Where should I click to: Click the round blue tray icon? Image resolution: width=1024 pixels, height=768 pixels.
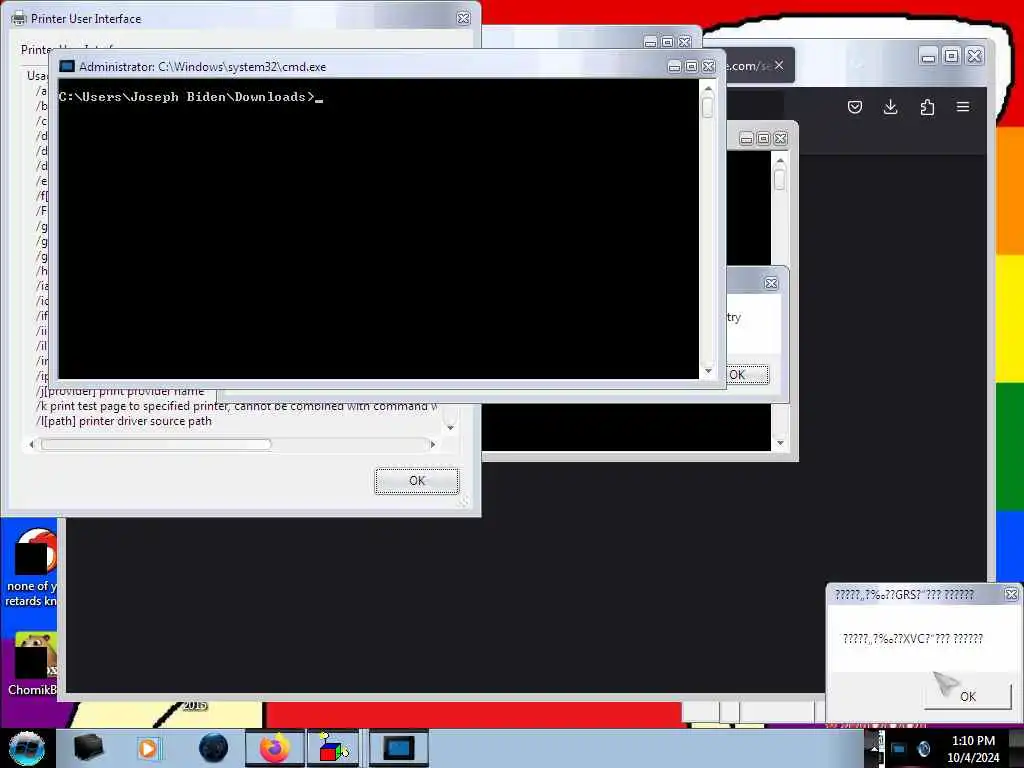tap(923, 749)
